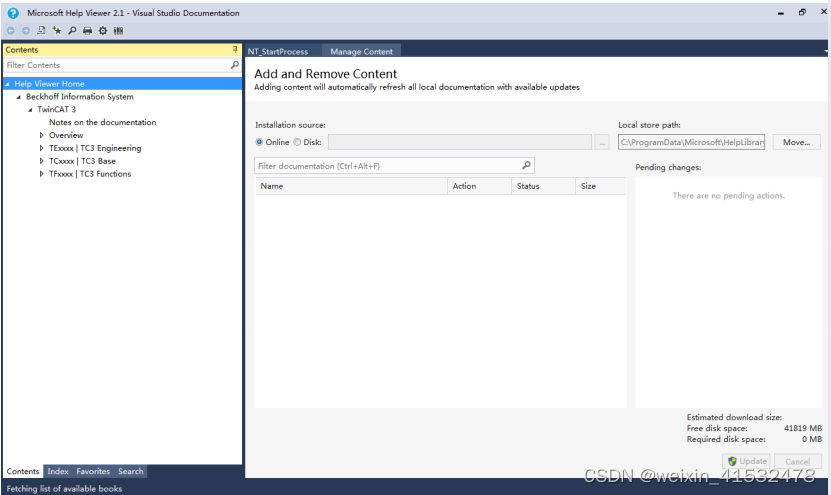Viewport: 831px width, 495px height.
Task: Select TFxxxx | TC3 Functions item
Action: coord(90,174)
